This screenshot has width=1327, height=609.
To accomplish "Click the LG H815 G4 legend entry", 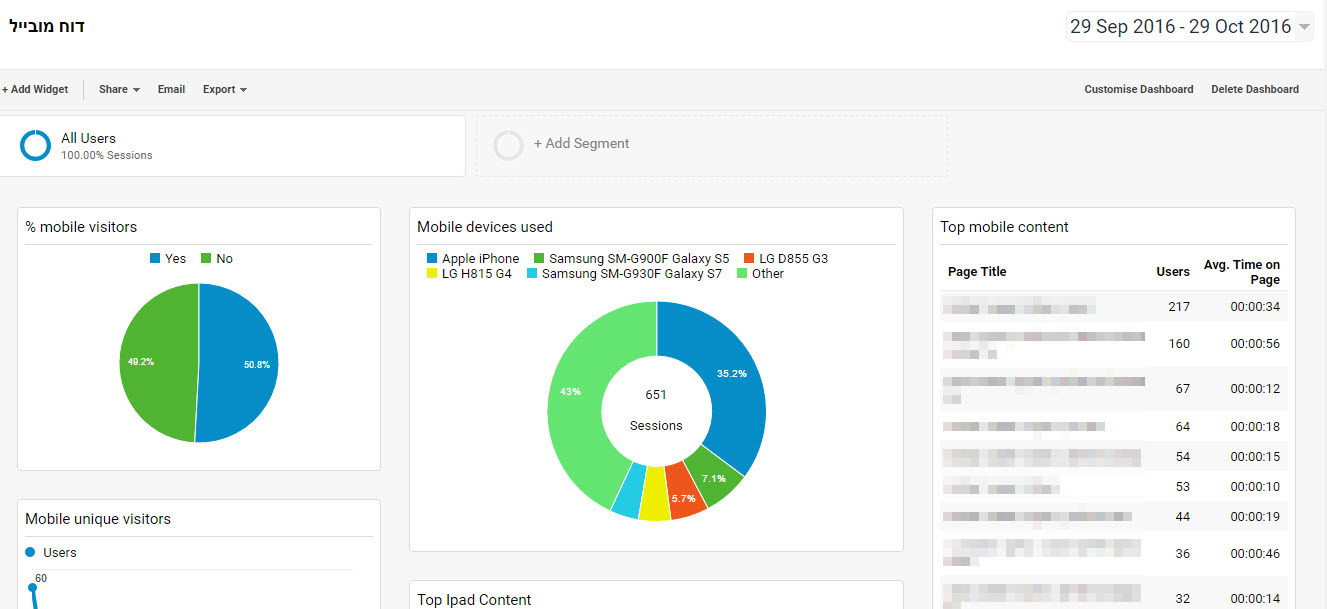I will [469, 273].
